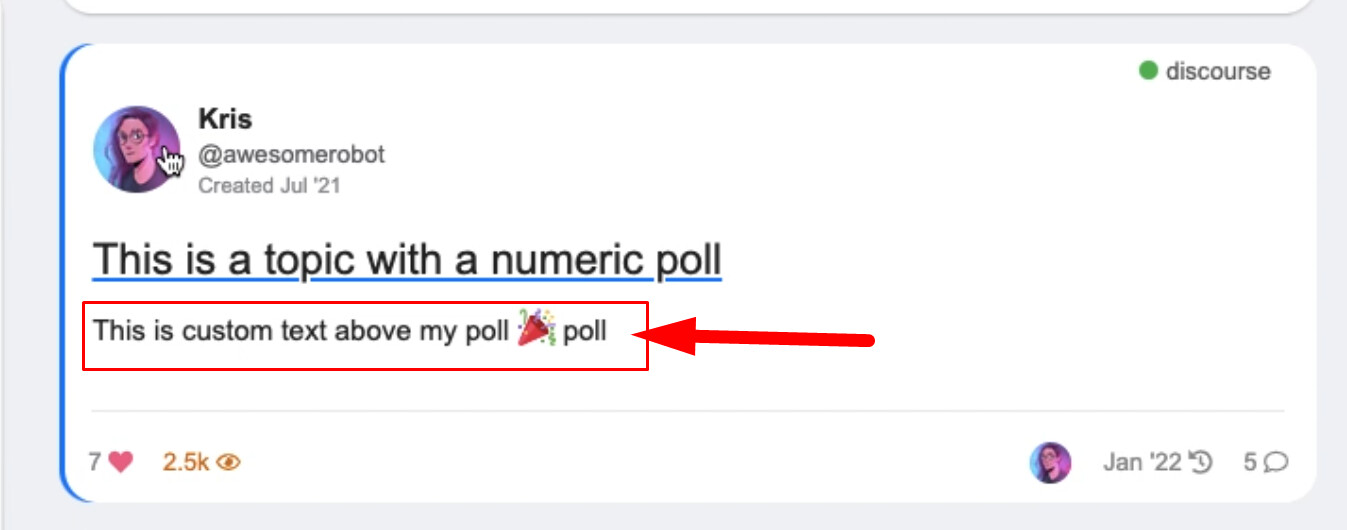Click the eye views icon
The image size is (1347, 530).
click(229, 462)
